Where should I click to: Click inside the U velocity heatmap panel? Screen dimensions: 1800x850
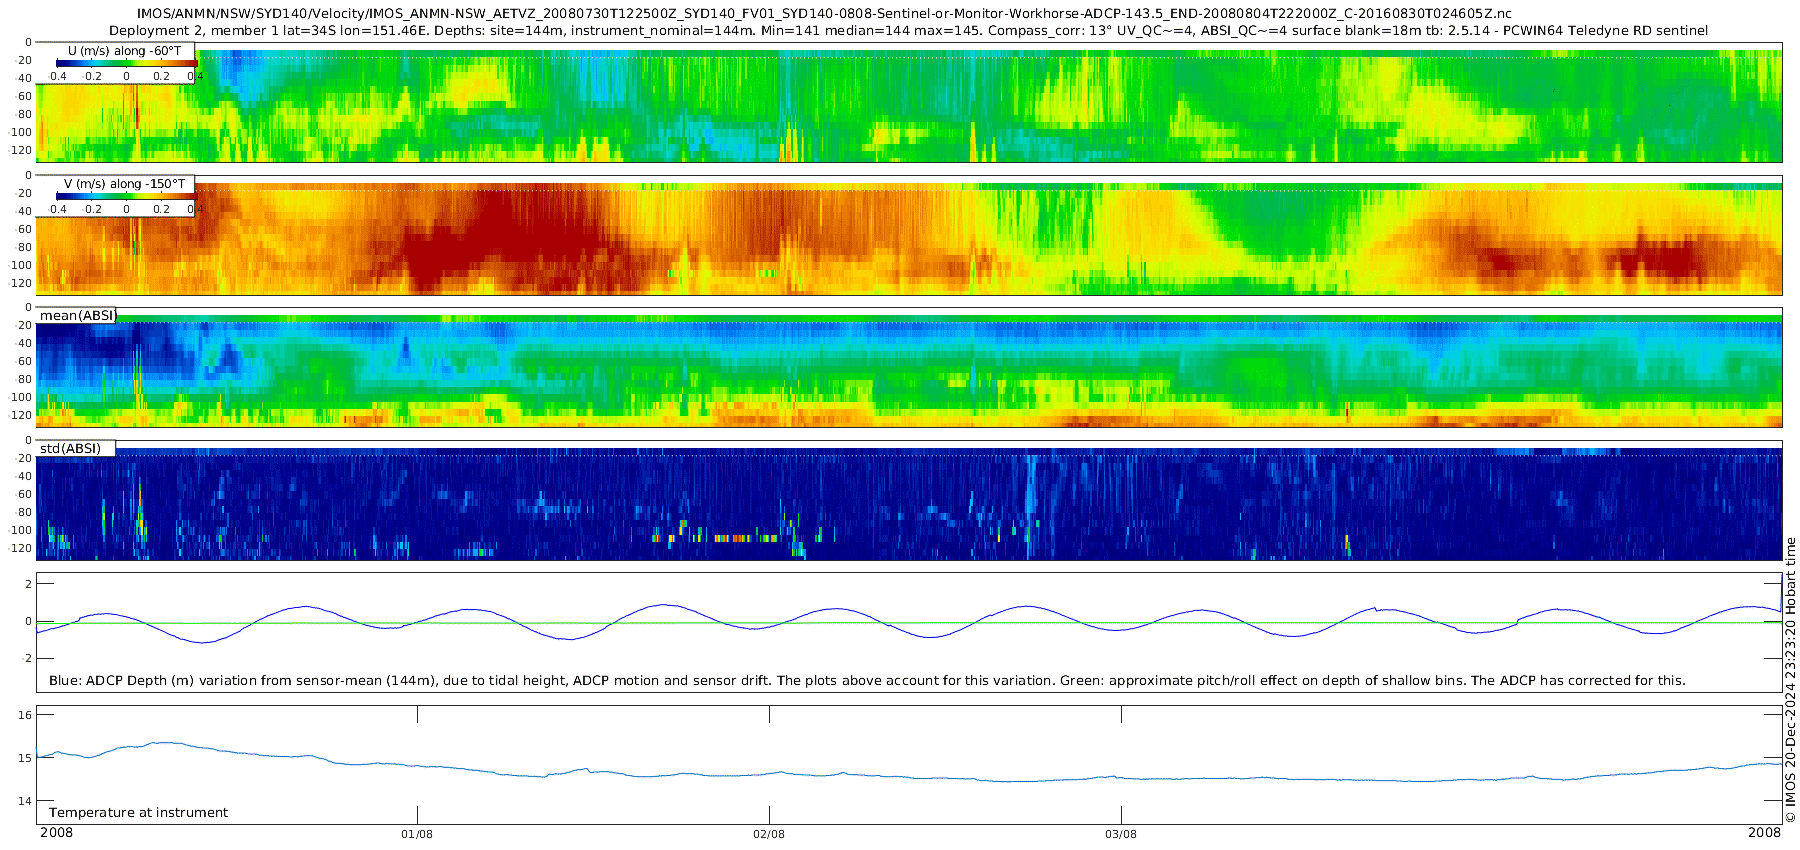coord(900,110)
